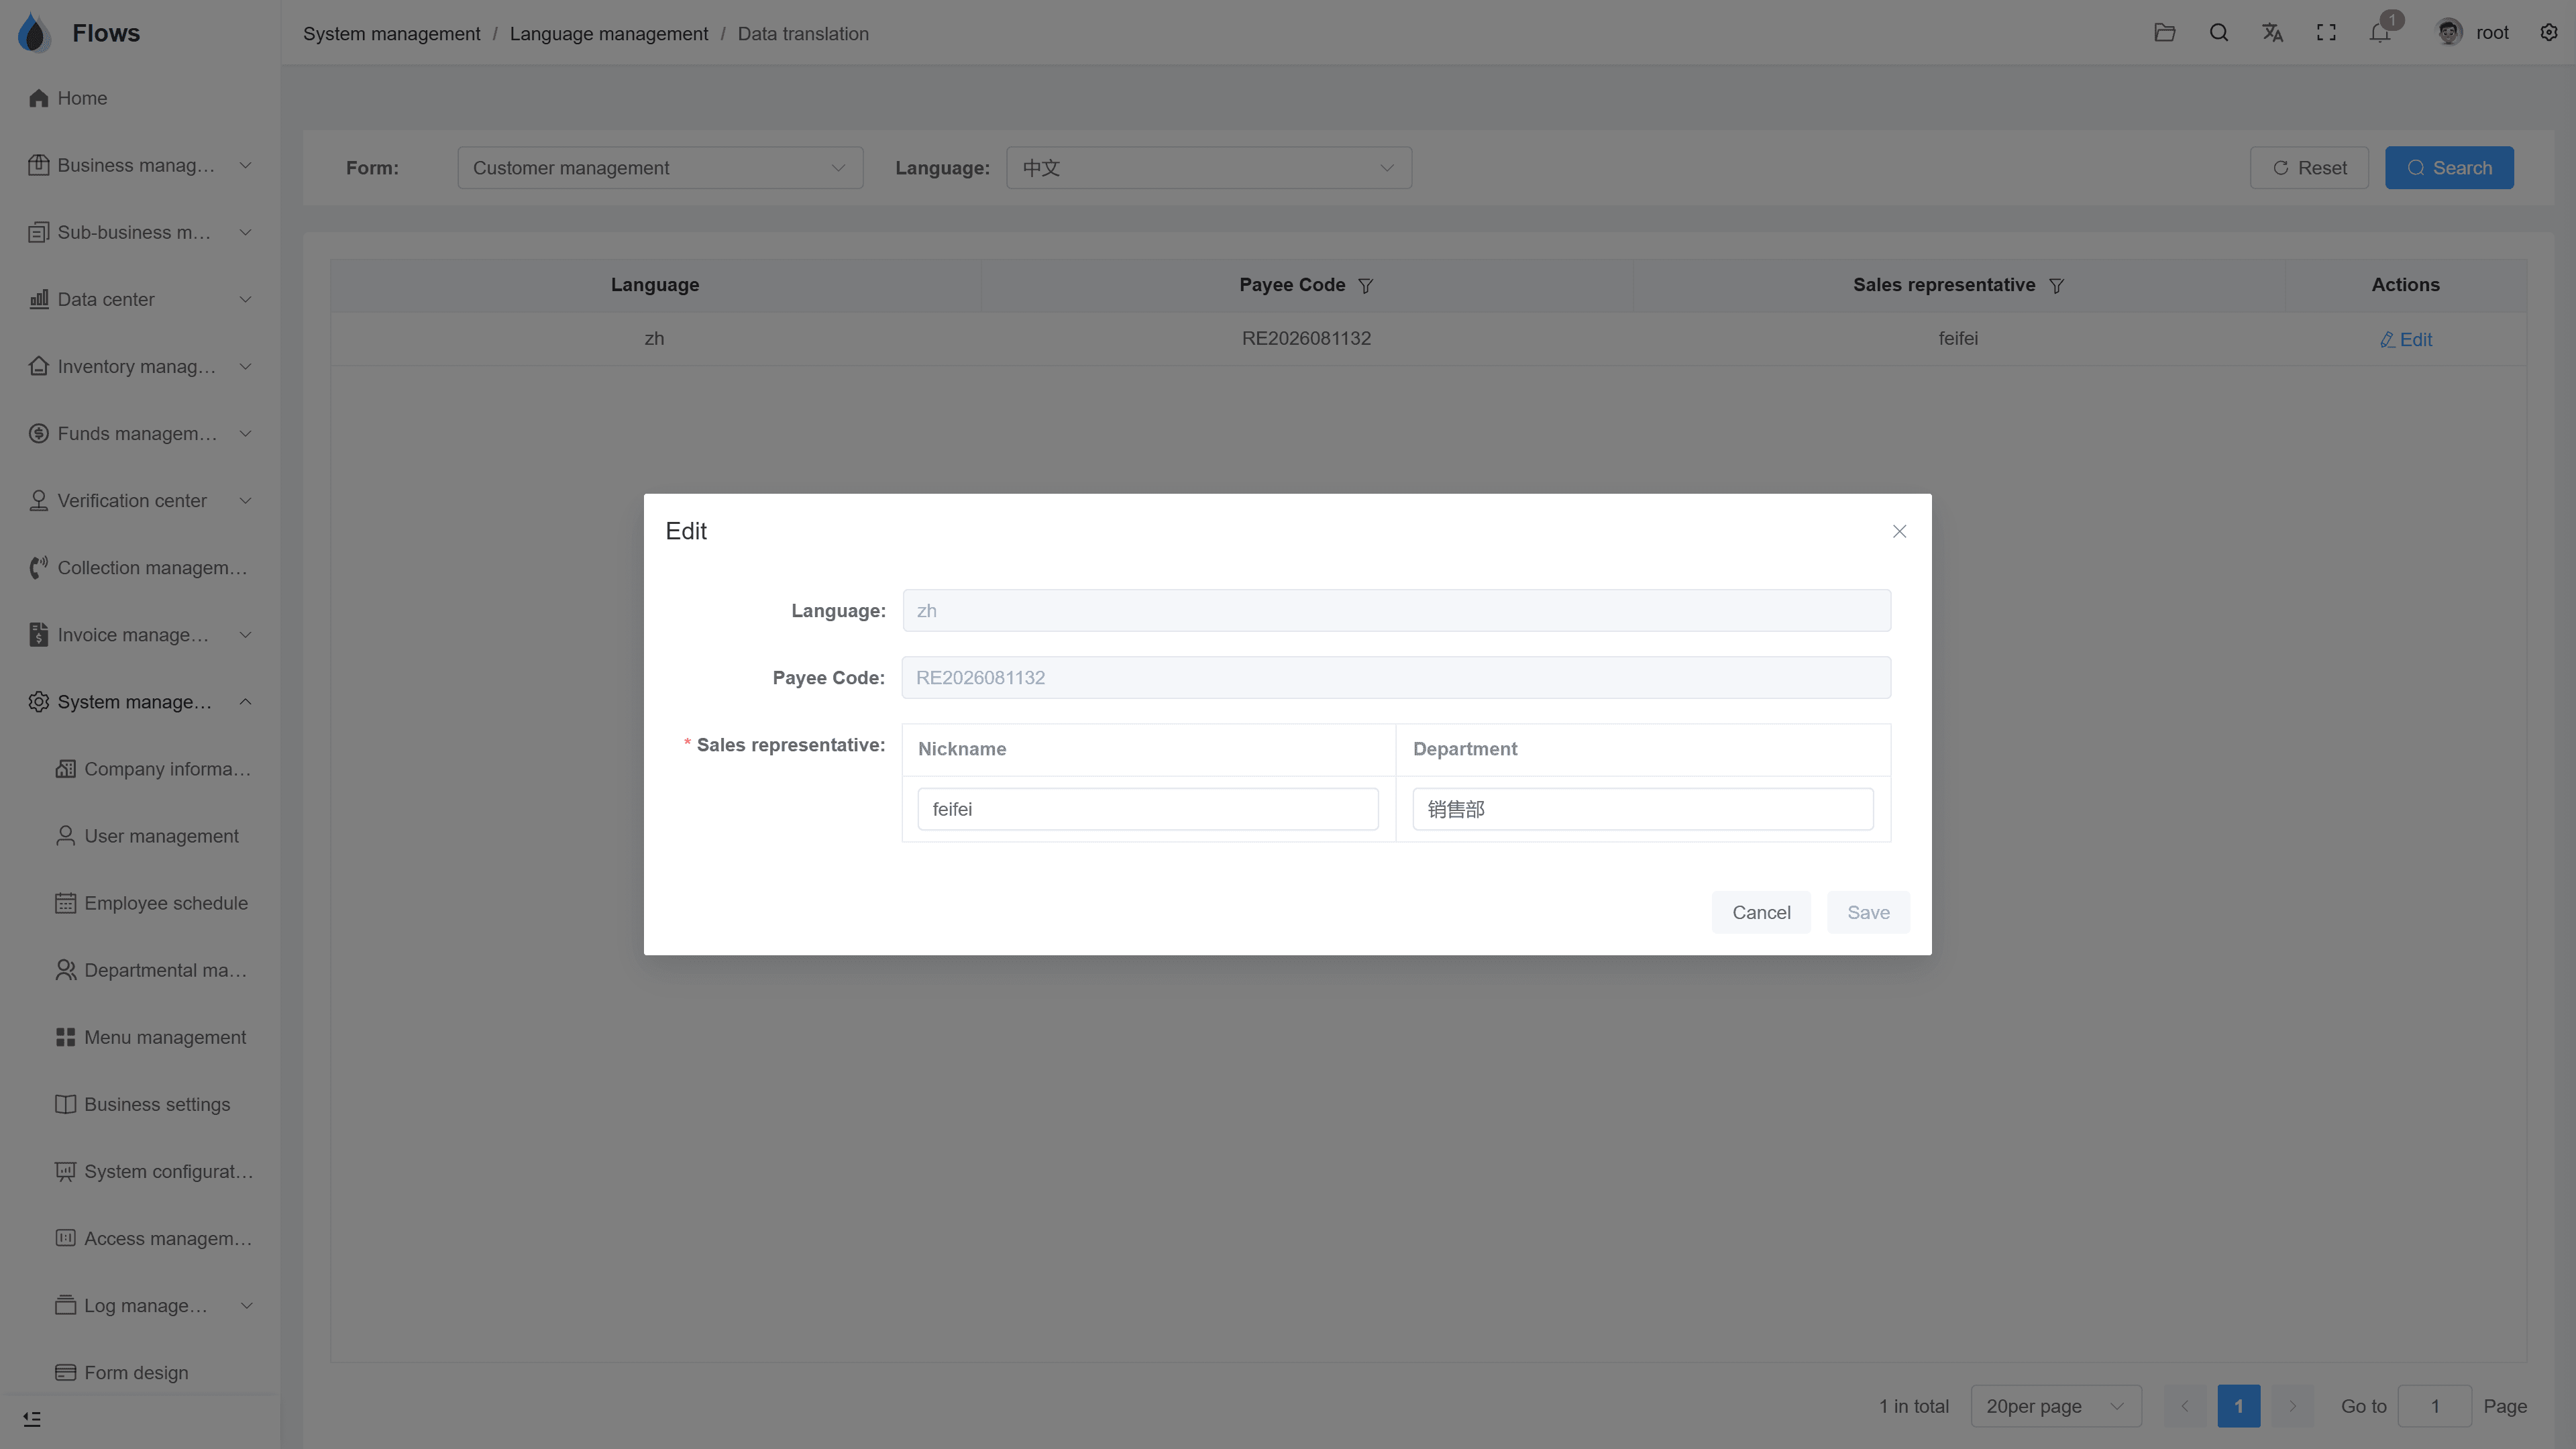Open the Form dropdown Customer management
The image size is (2576, 1449).
point(660,168)
